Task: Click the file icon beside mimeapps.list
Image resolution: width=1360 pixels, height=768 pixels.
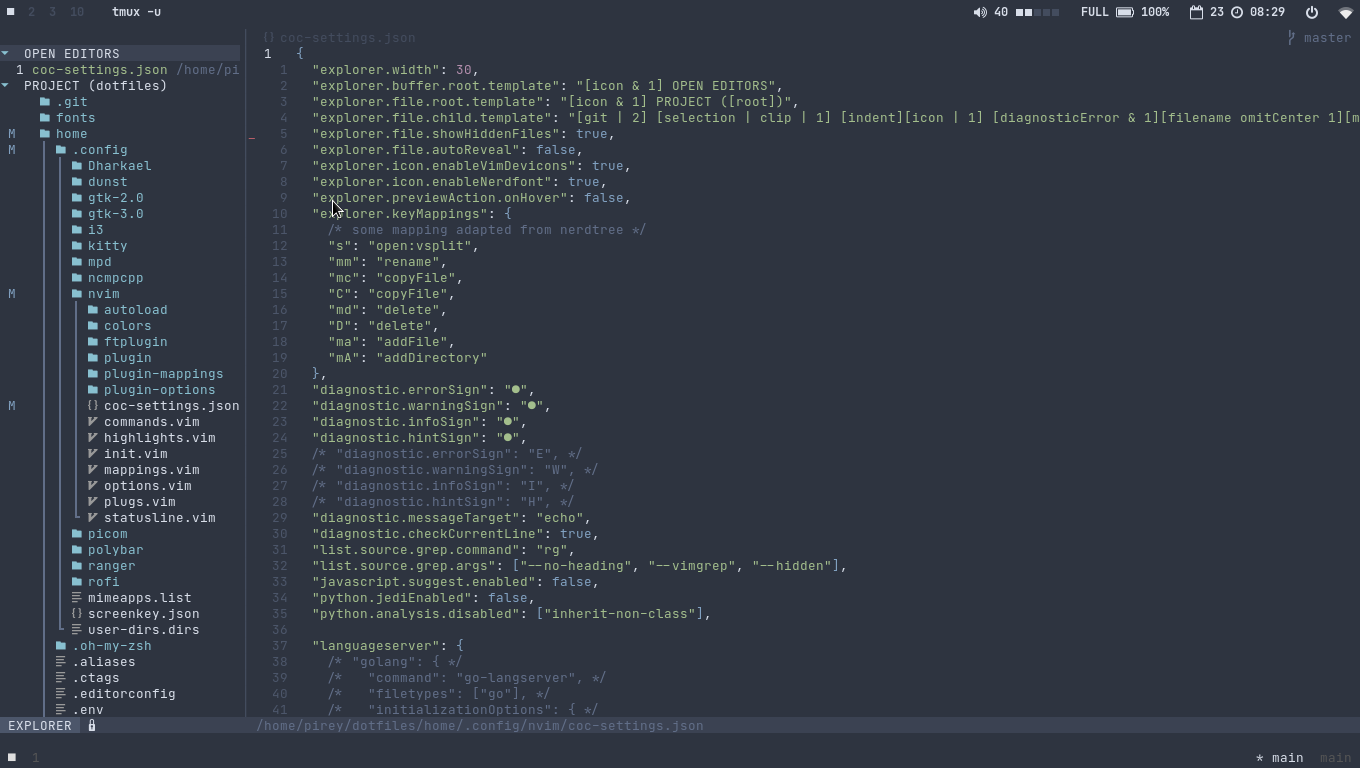Action: click(77, 598)
